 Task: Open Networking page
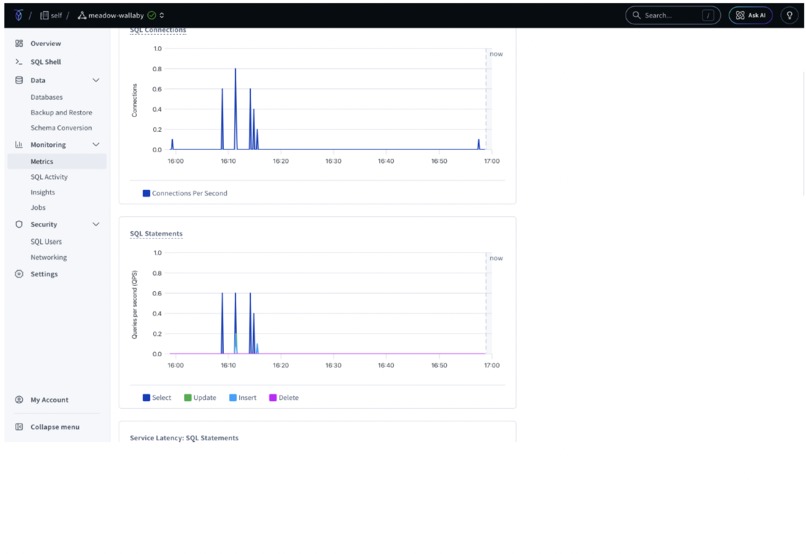[x=49, y=257]
